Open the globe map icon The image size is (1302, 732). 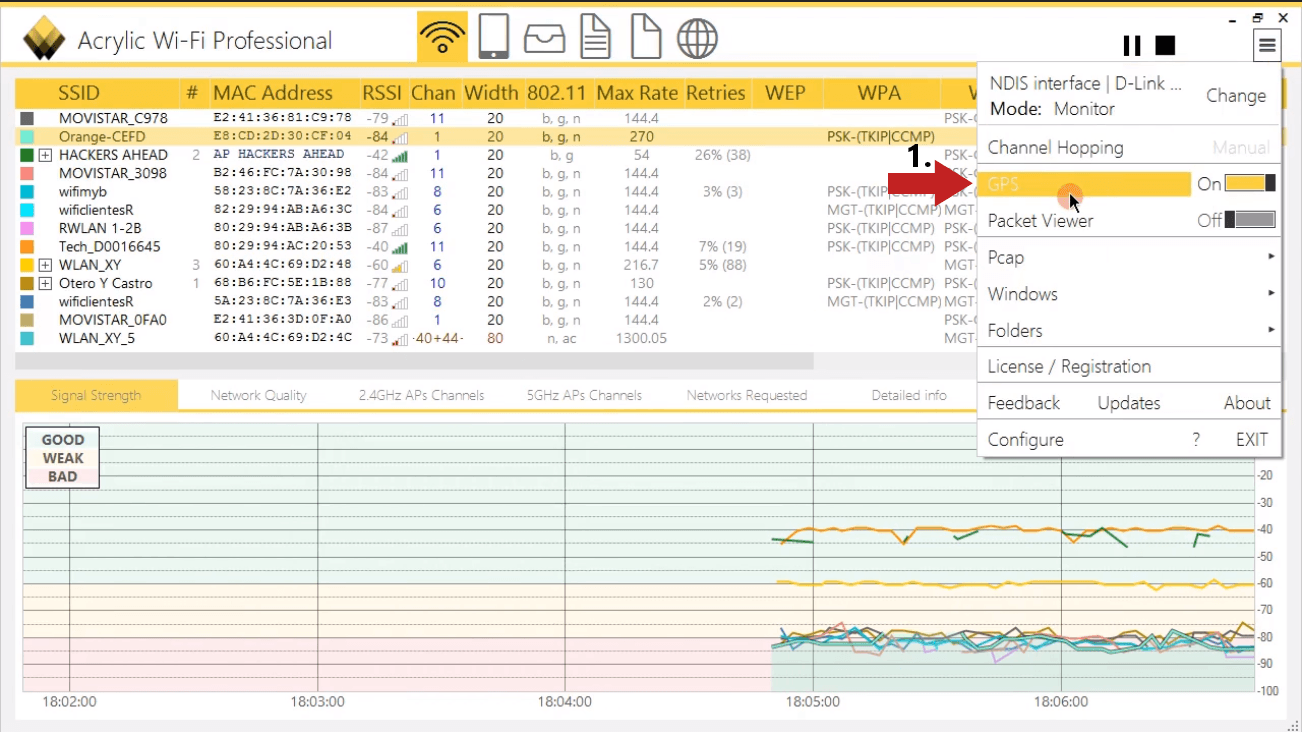697,39
